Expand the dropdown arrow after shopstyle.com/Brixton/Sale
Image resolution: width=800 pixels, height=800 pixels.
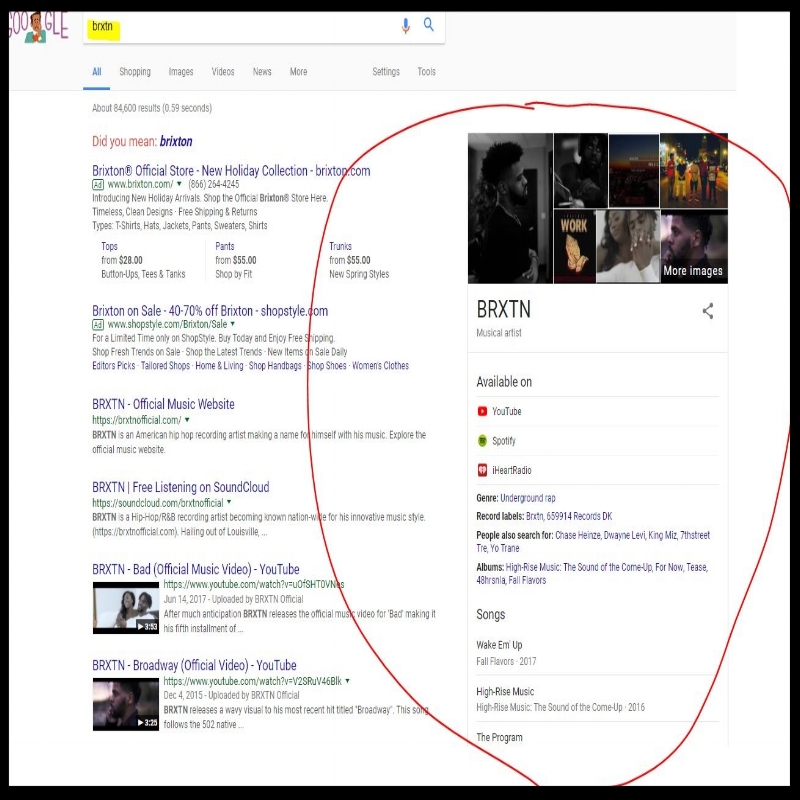(x=233, y=324)
